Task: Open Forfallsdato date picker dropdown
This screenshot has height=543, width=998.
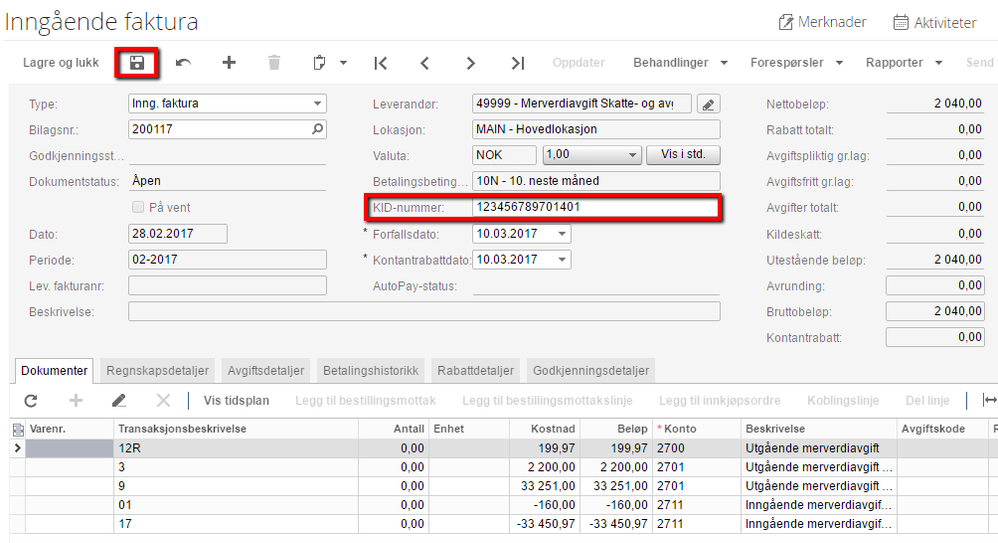Action: click(562, 234)
